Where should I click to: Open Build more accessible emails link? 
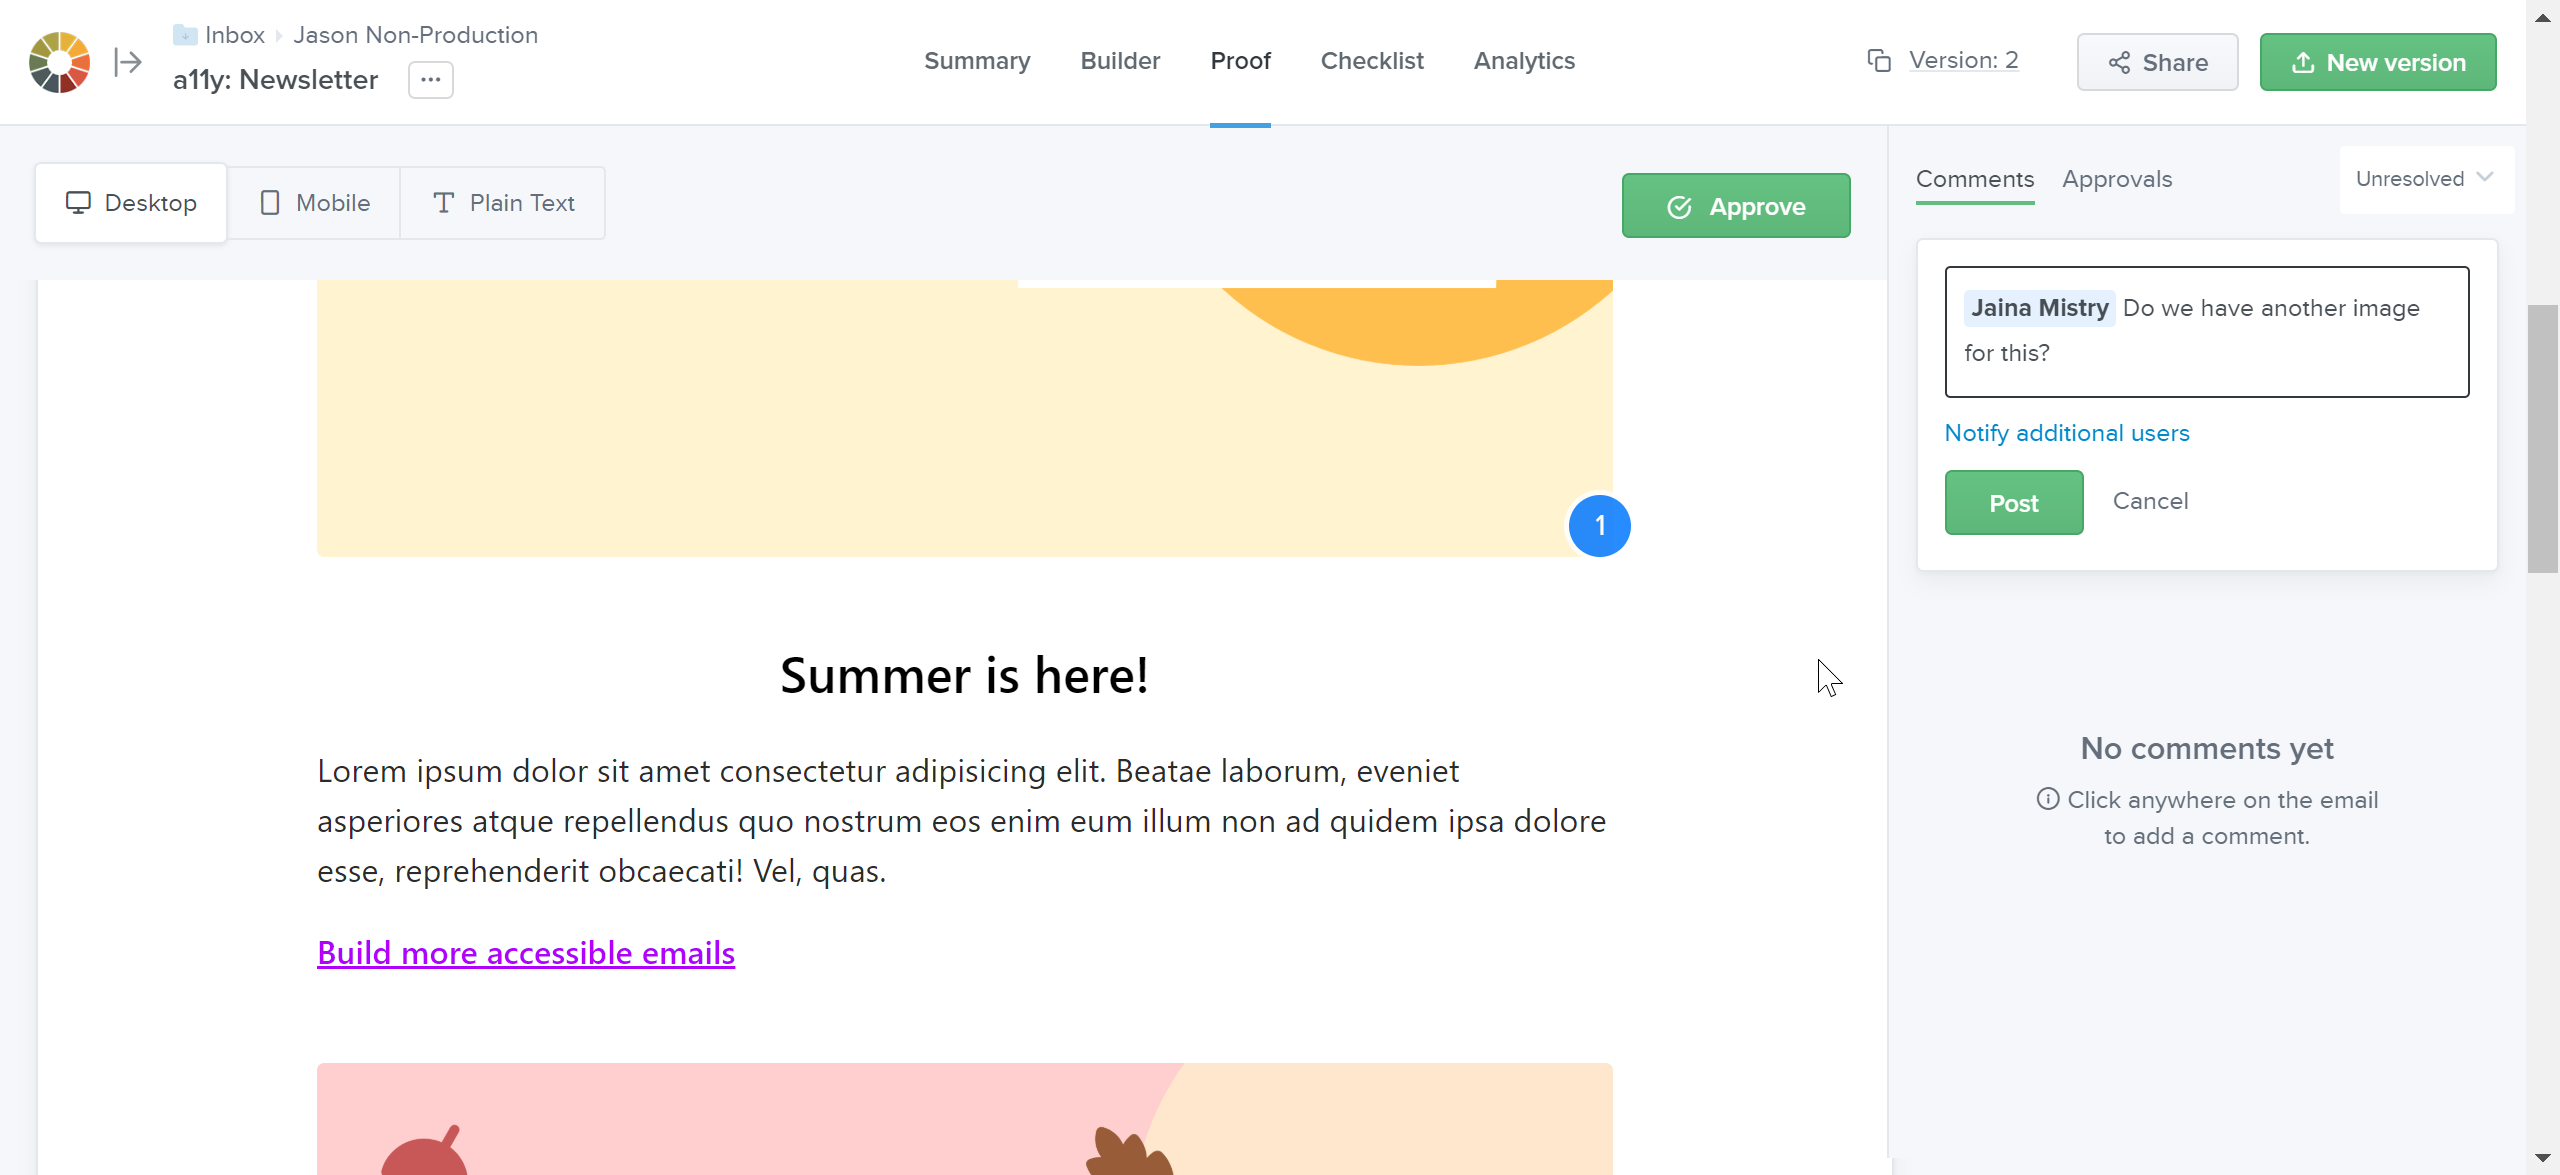[526, 951]
